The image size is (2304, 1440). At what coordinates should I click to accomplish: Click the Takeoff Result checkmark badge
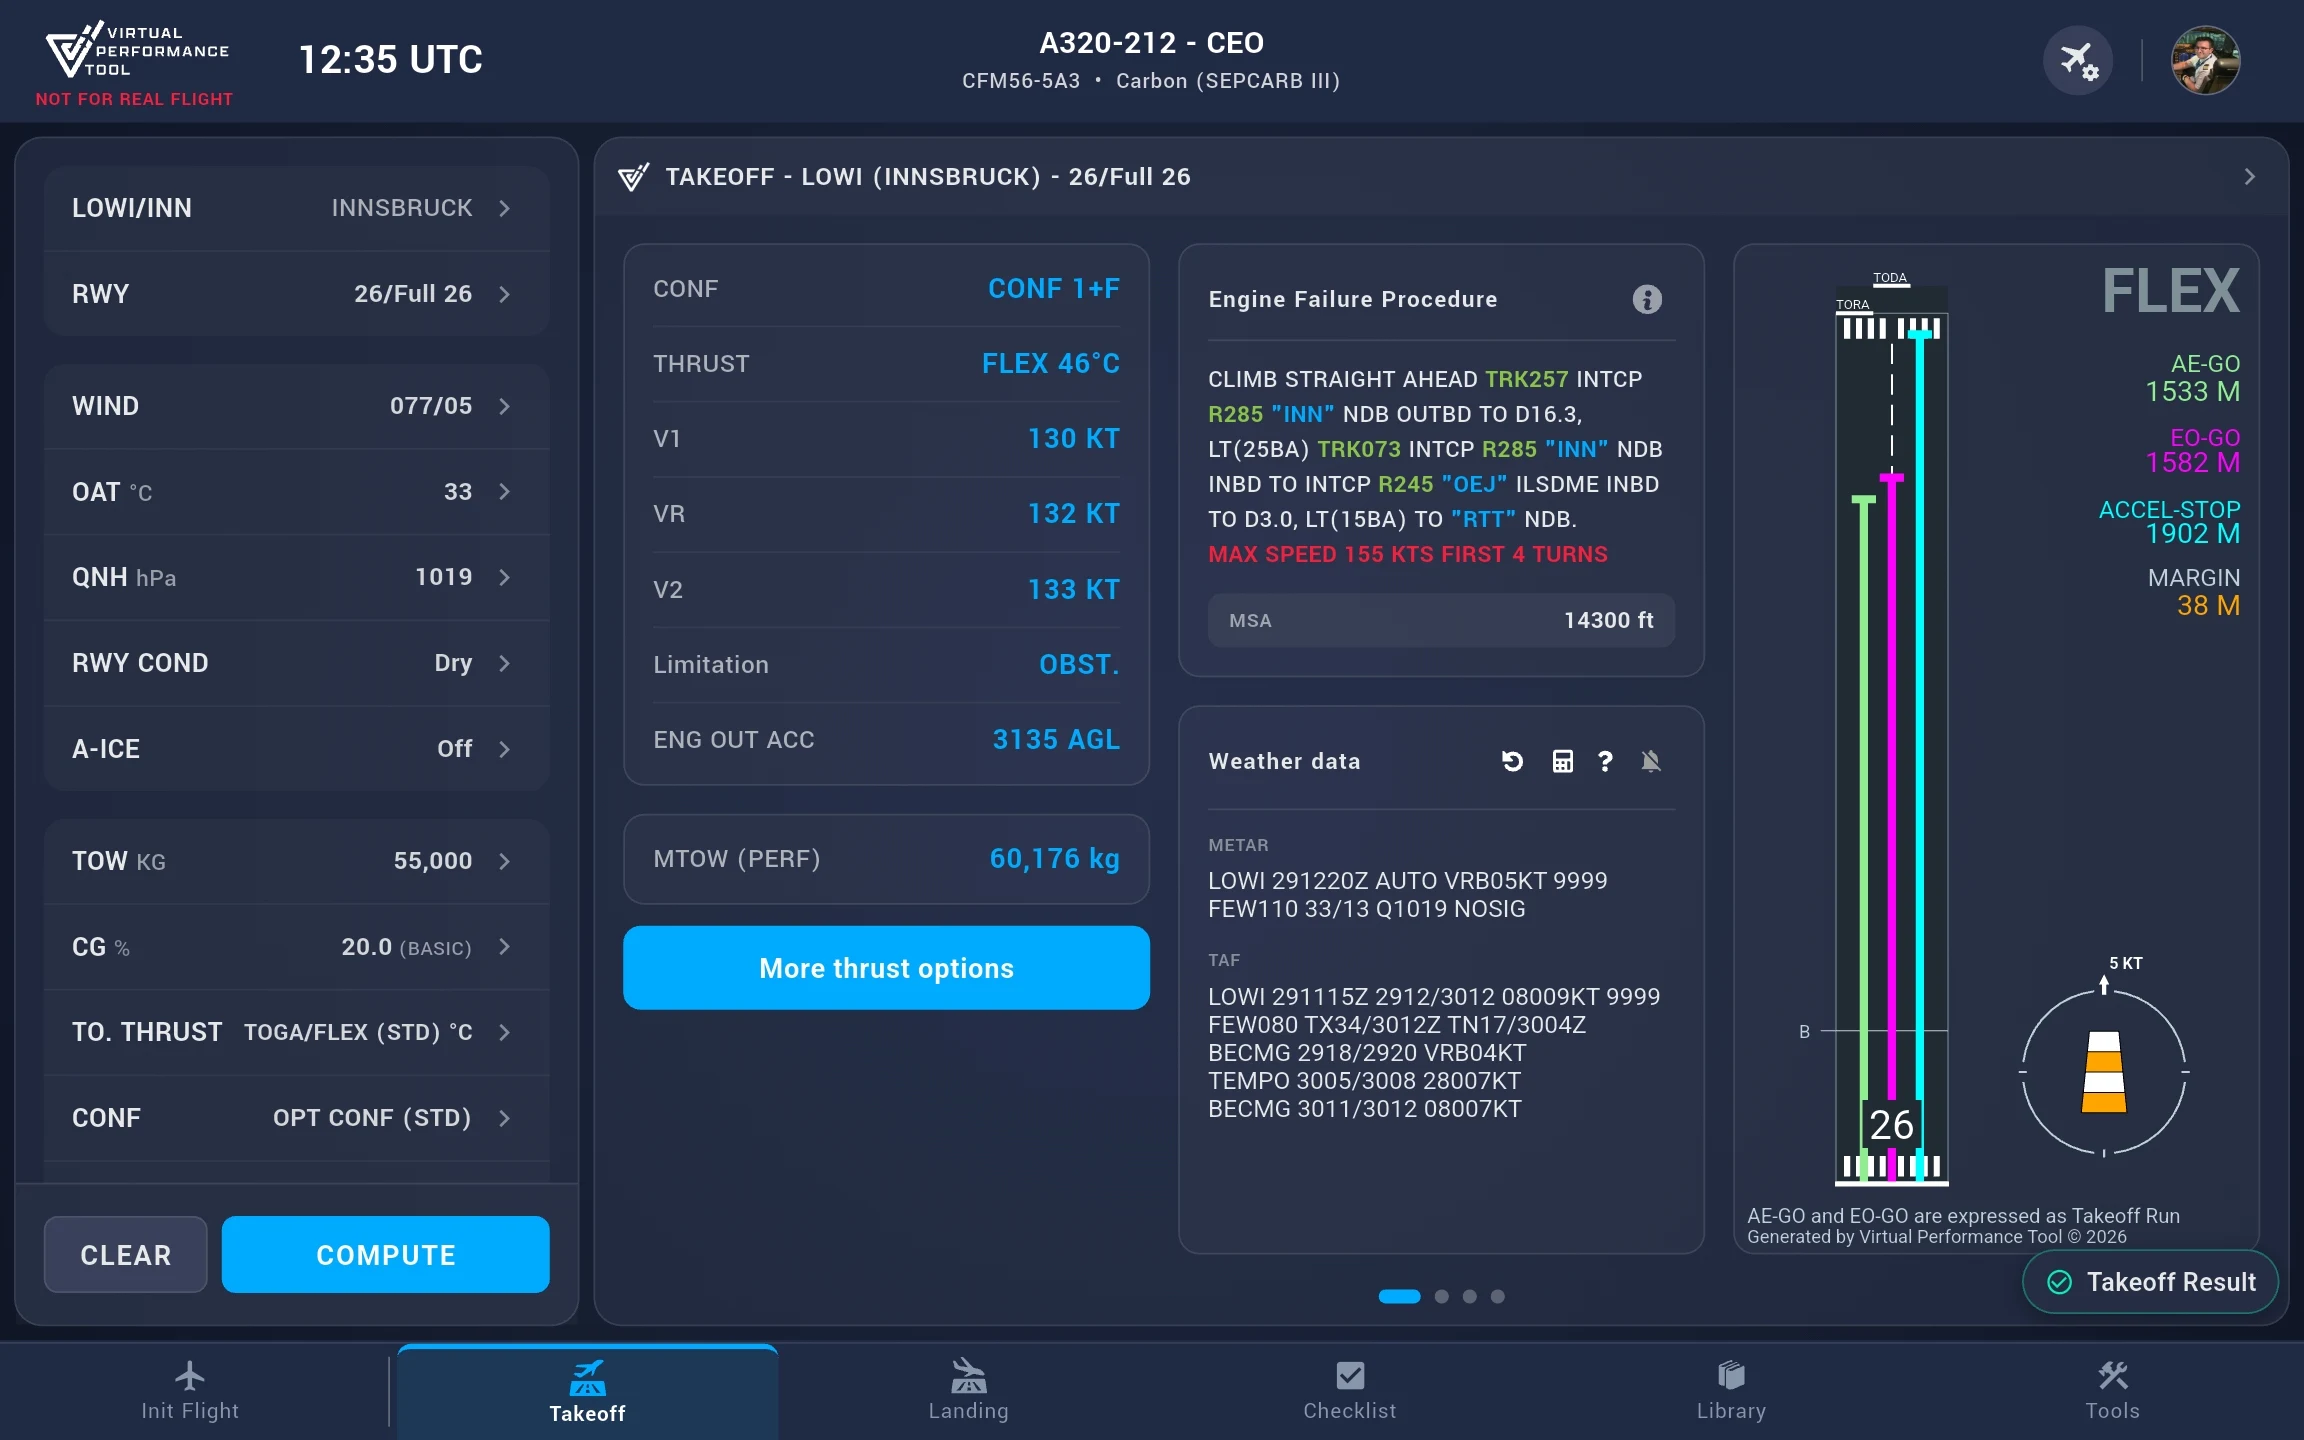click(x=2150, y=1282)
